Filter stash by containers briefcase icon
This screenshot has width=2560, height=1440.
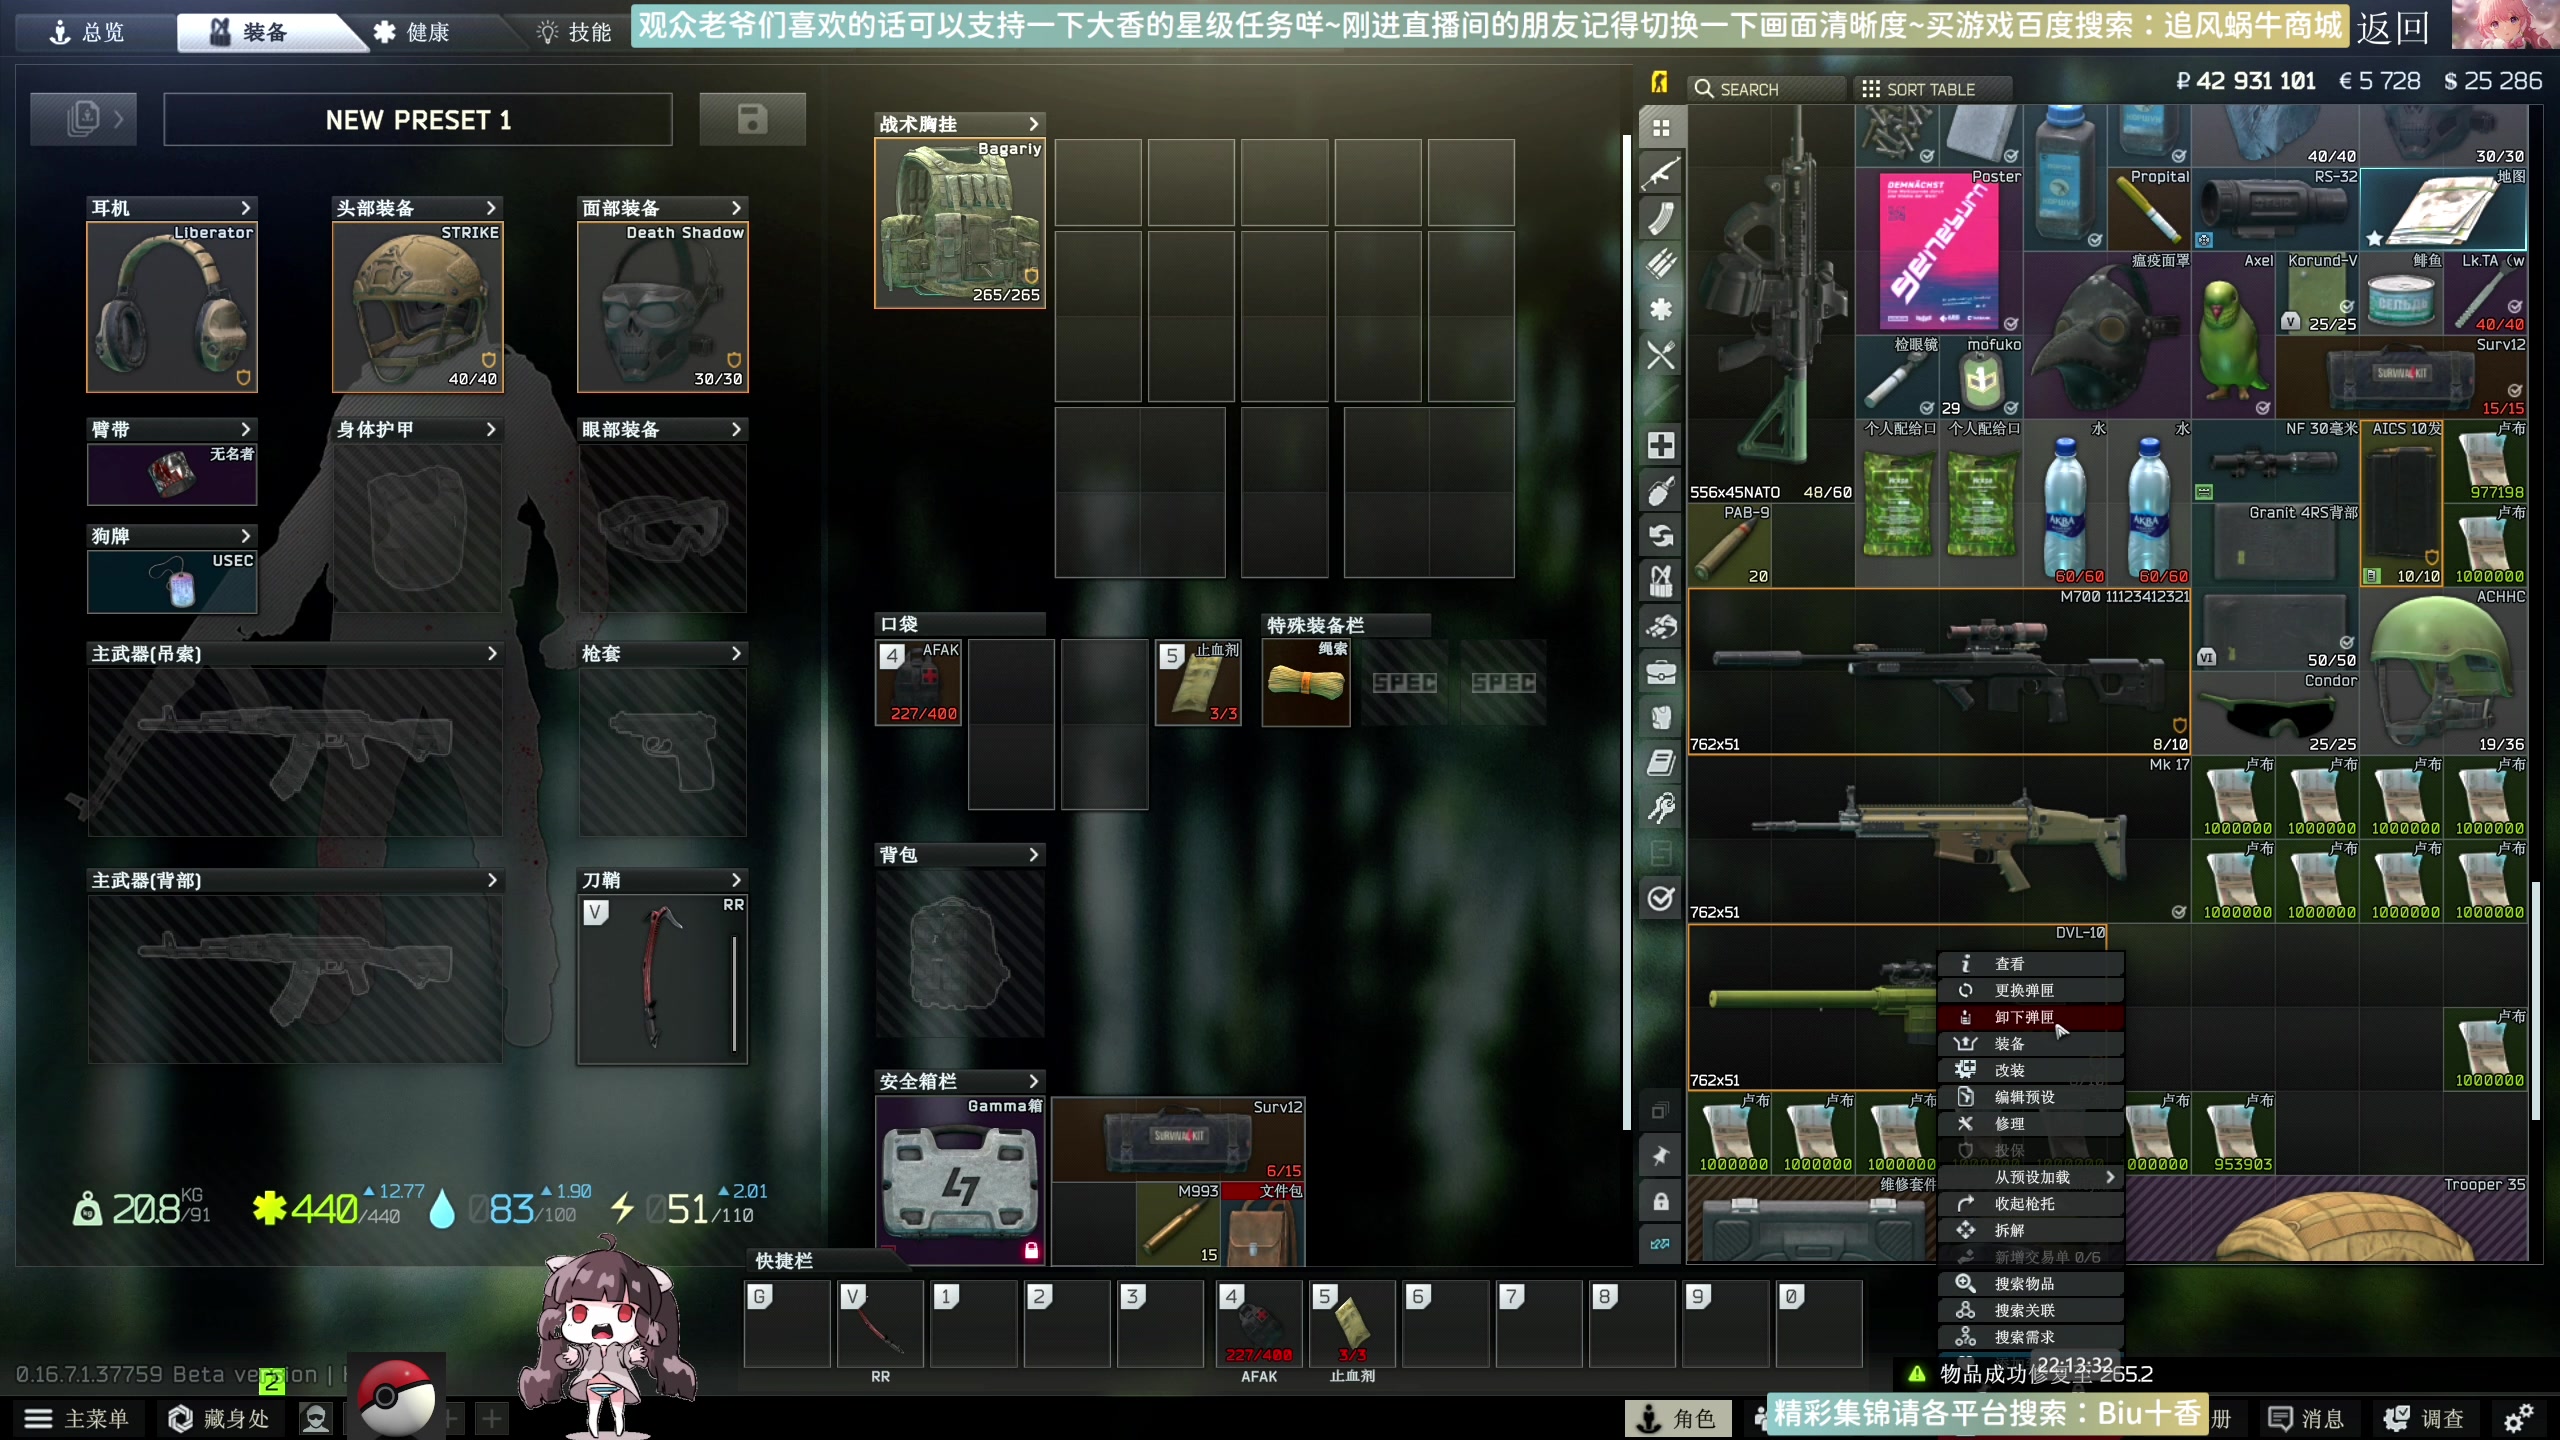(x=1660, y=672)
